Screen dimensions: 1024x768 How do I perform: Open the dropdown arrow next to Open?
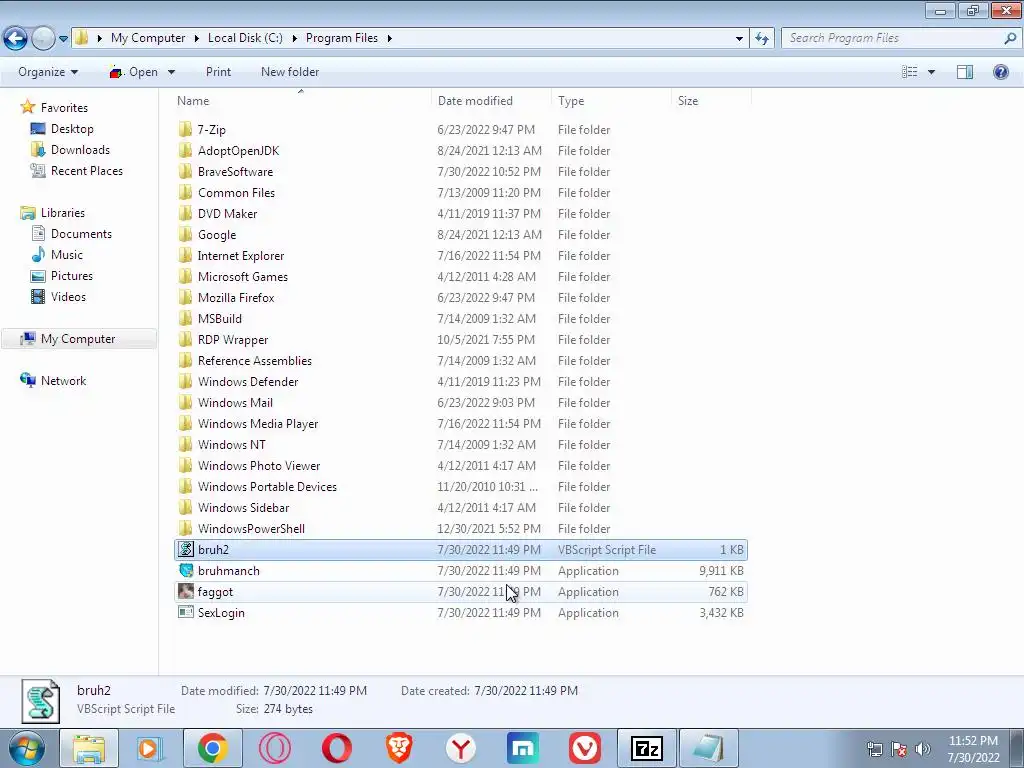tap(171, 72)
